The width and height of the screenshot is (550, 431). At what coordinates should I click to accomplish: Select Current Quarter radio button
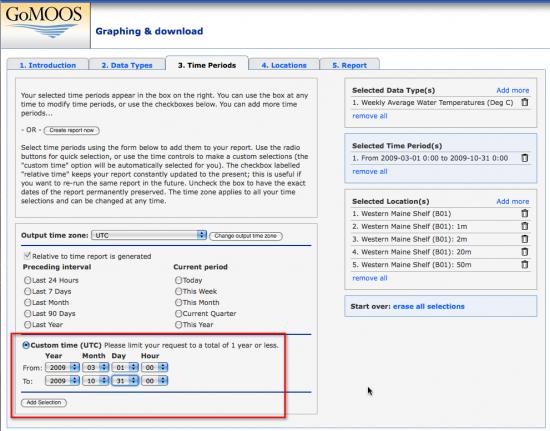178,314
